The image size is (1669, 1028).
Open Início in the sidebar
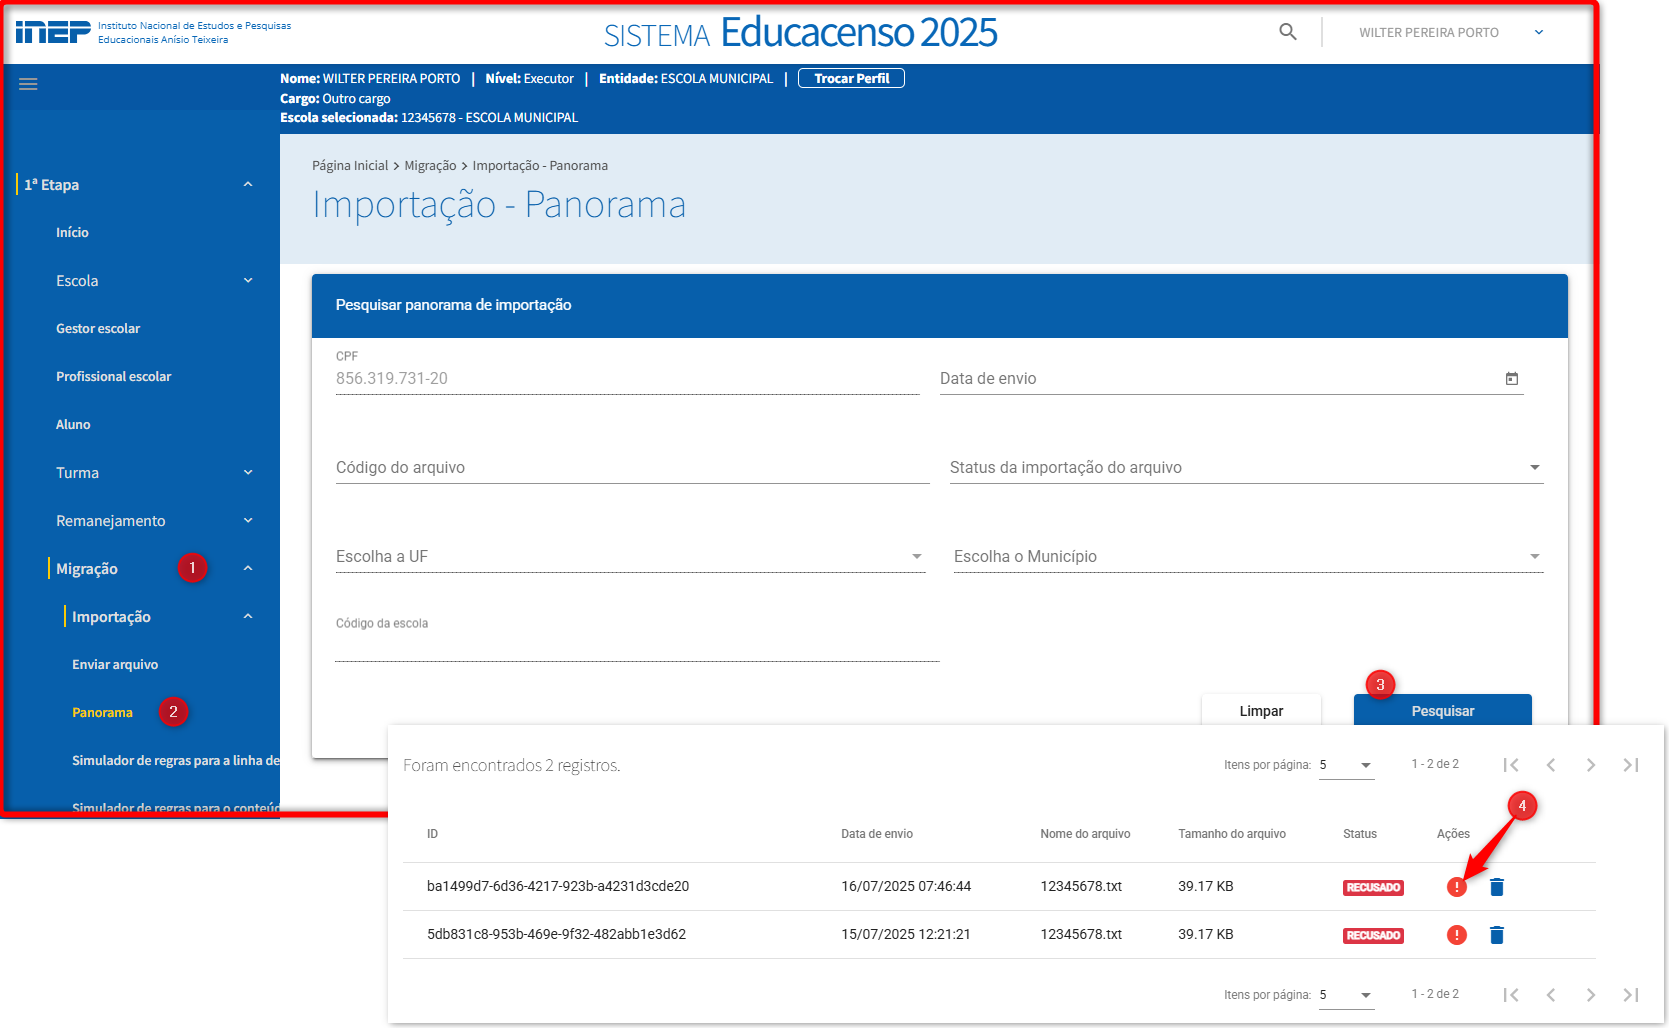[x=72, y=233]
